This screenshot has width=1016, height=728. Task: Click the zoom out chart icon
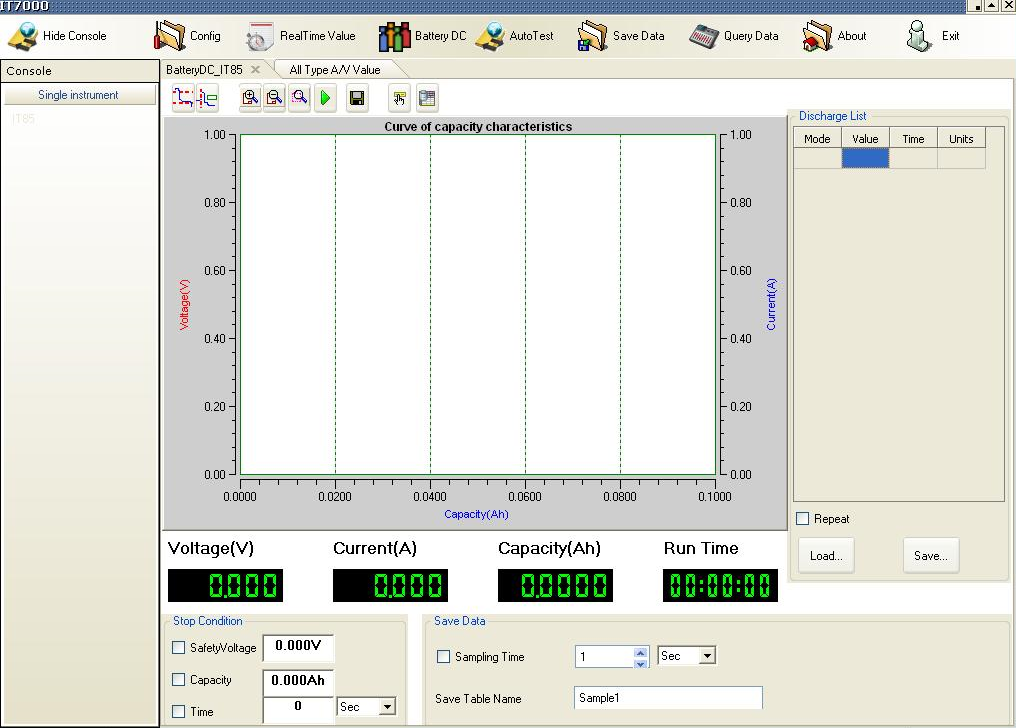[x=275, y=97]
